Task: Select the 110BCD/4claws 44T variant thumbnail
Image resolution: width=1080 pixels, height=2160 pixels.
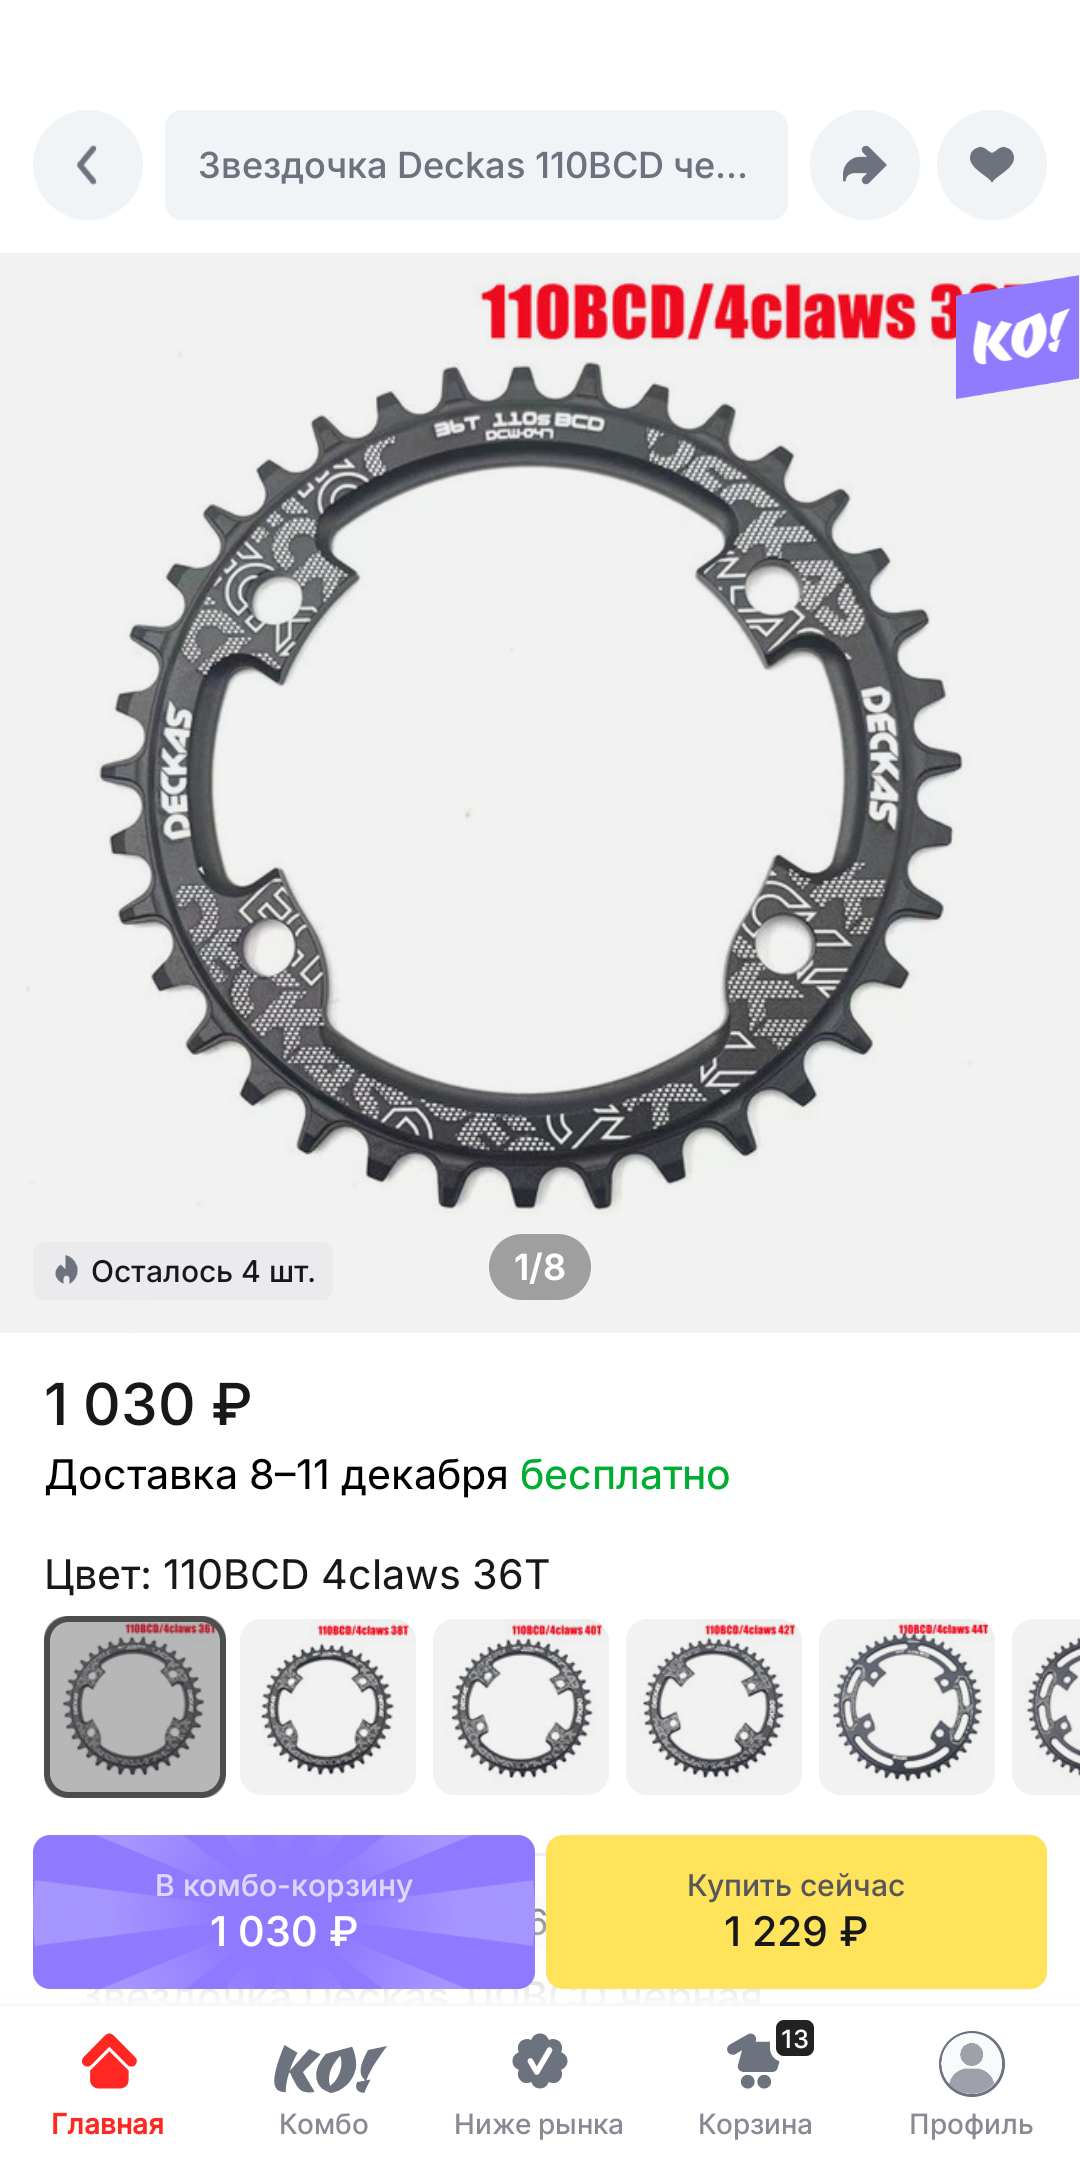Action: (x=907, y=1707)
